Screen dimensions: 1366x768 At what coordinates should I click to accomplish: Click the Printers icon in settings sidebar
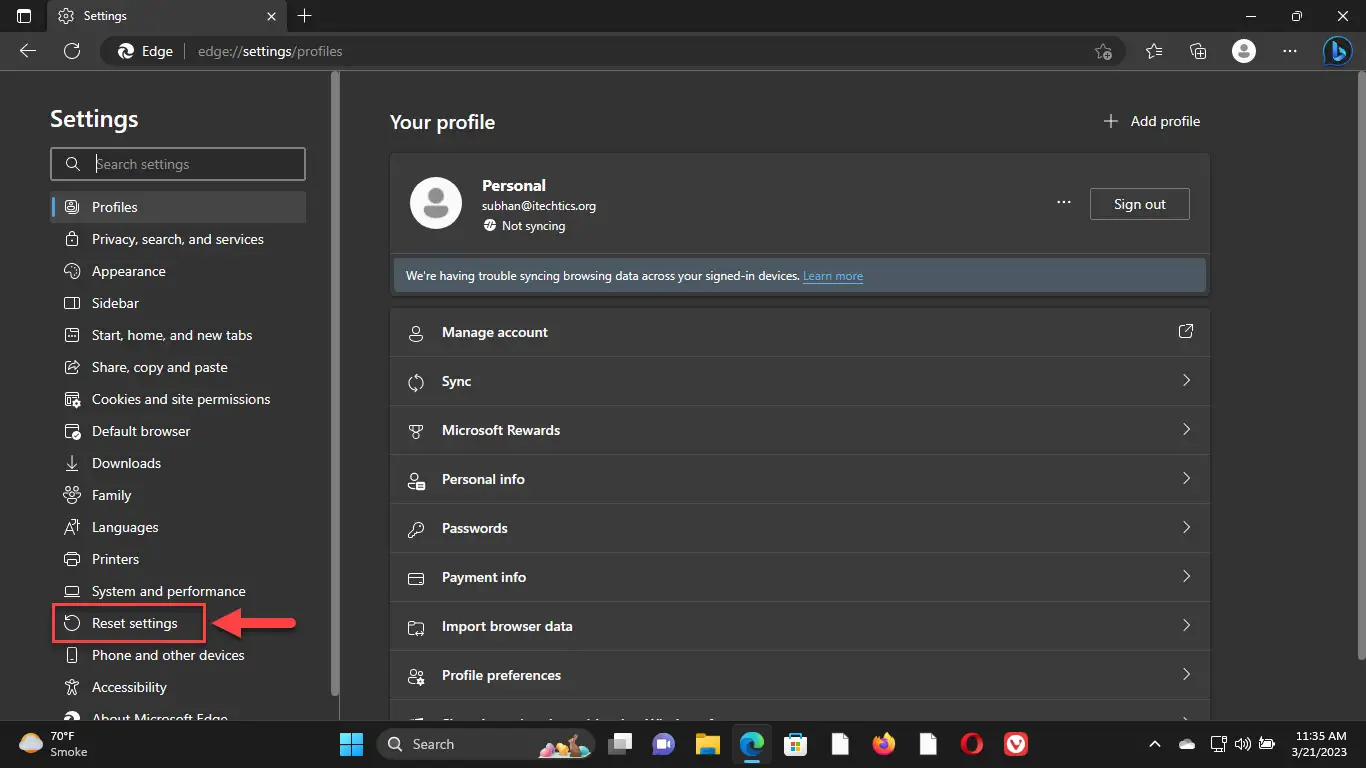pos(72,559)
